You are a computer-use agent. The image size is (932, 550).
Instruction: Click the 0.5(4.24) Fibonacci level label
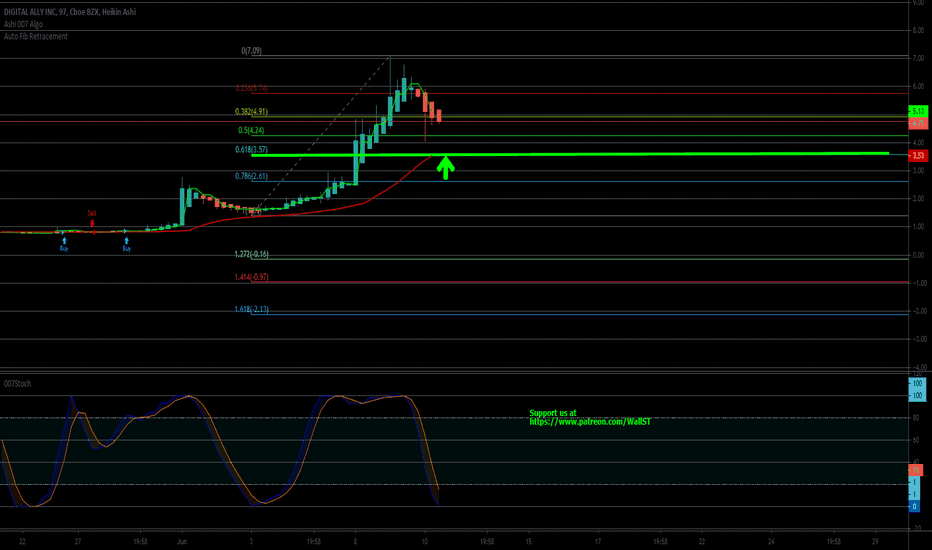pos(251,130)
